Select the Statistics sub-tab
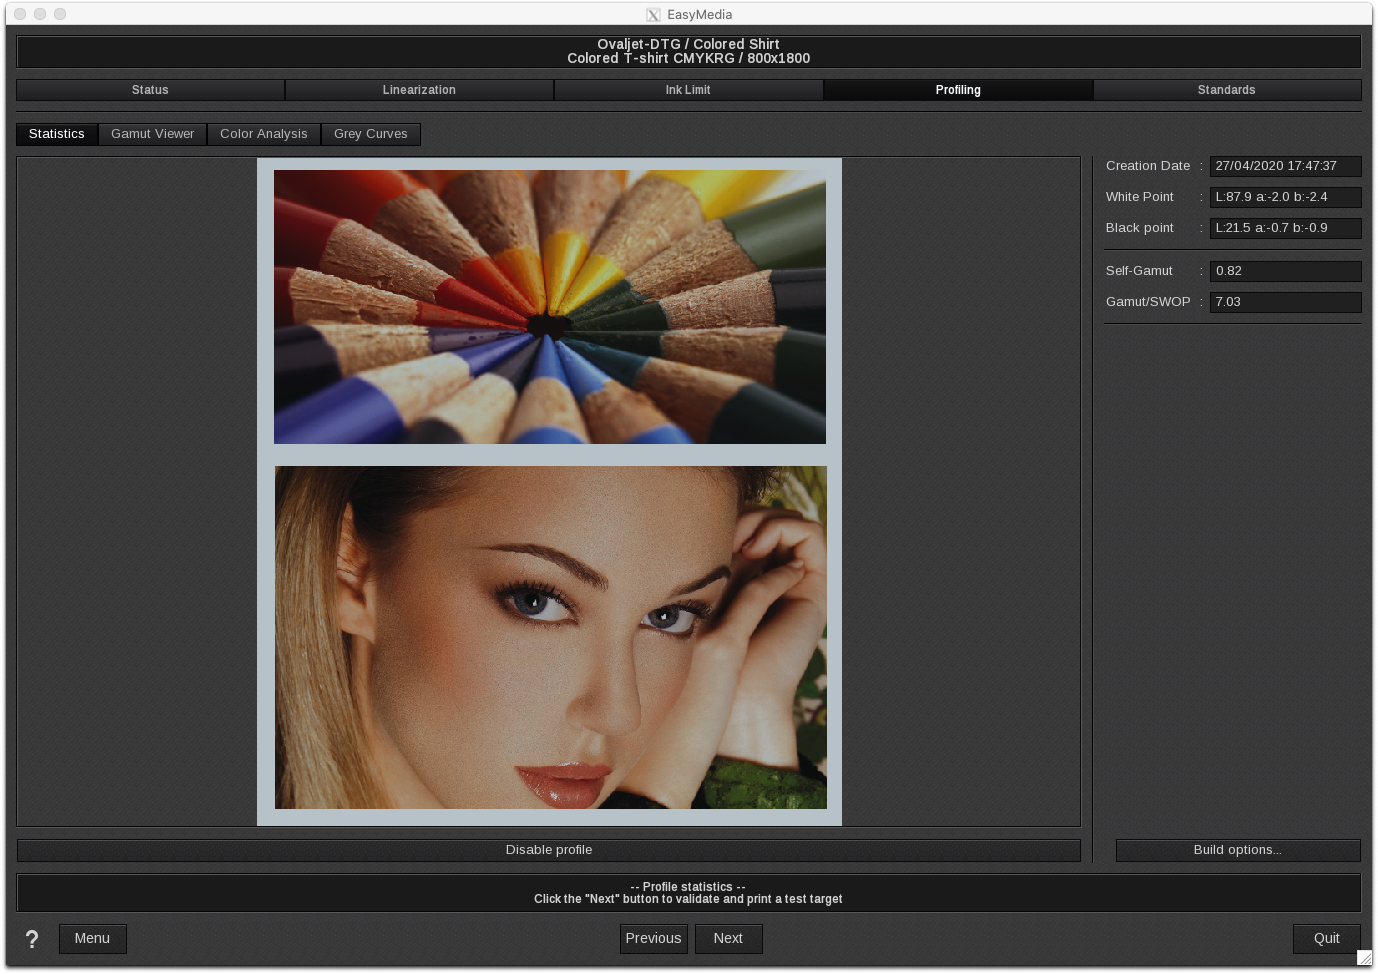This screenshot has width=1378, height=974. [x=57, y=134]
